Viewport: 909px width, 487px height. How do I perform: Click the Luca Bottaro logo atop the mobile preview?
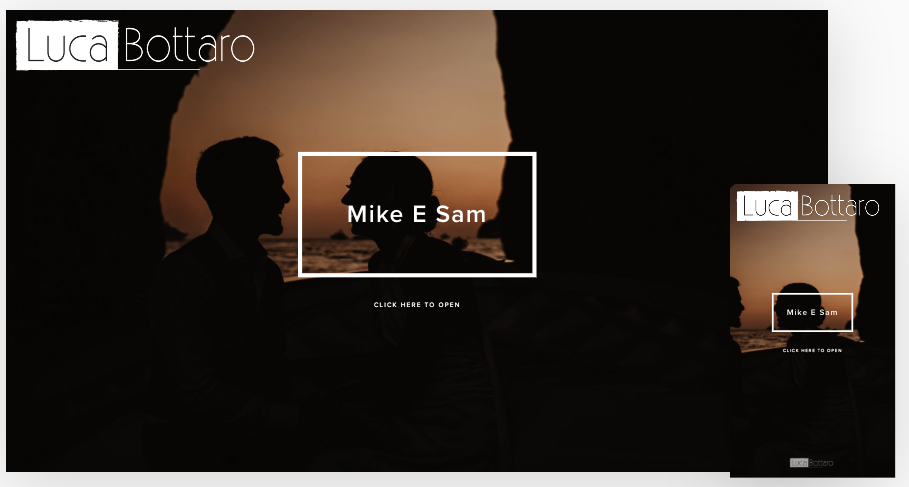[808, 206]
